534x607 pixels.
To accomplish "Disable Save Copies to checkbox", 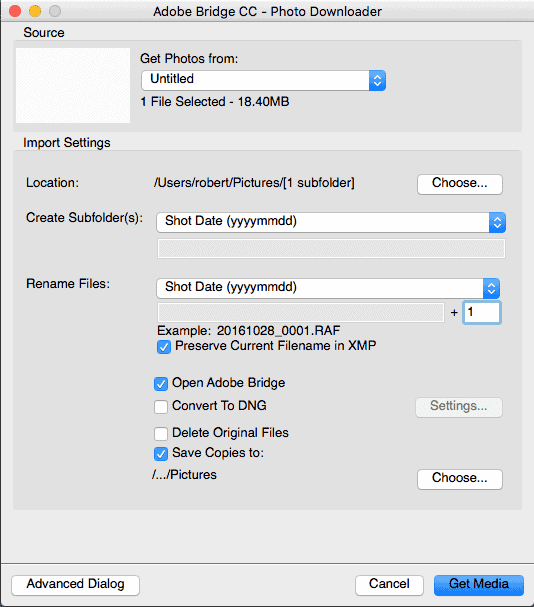I will tap(161, 454).
